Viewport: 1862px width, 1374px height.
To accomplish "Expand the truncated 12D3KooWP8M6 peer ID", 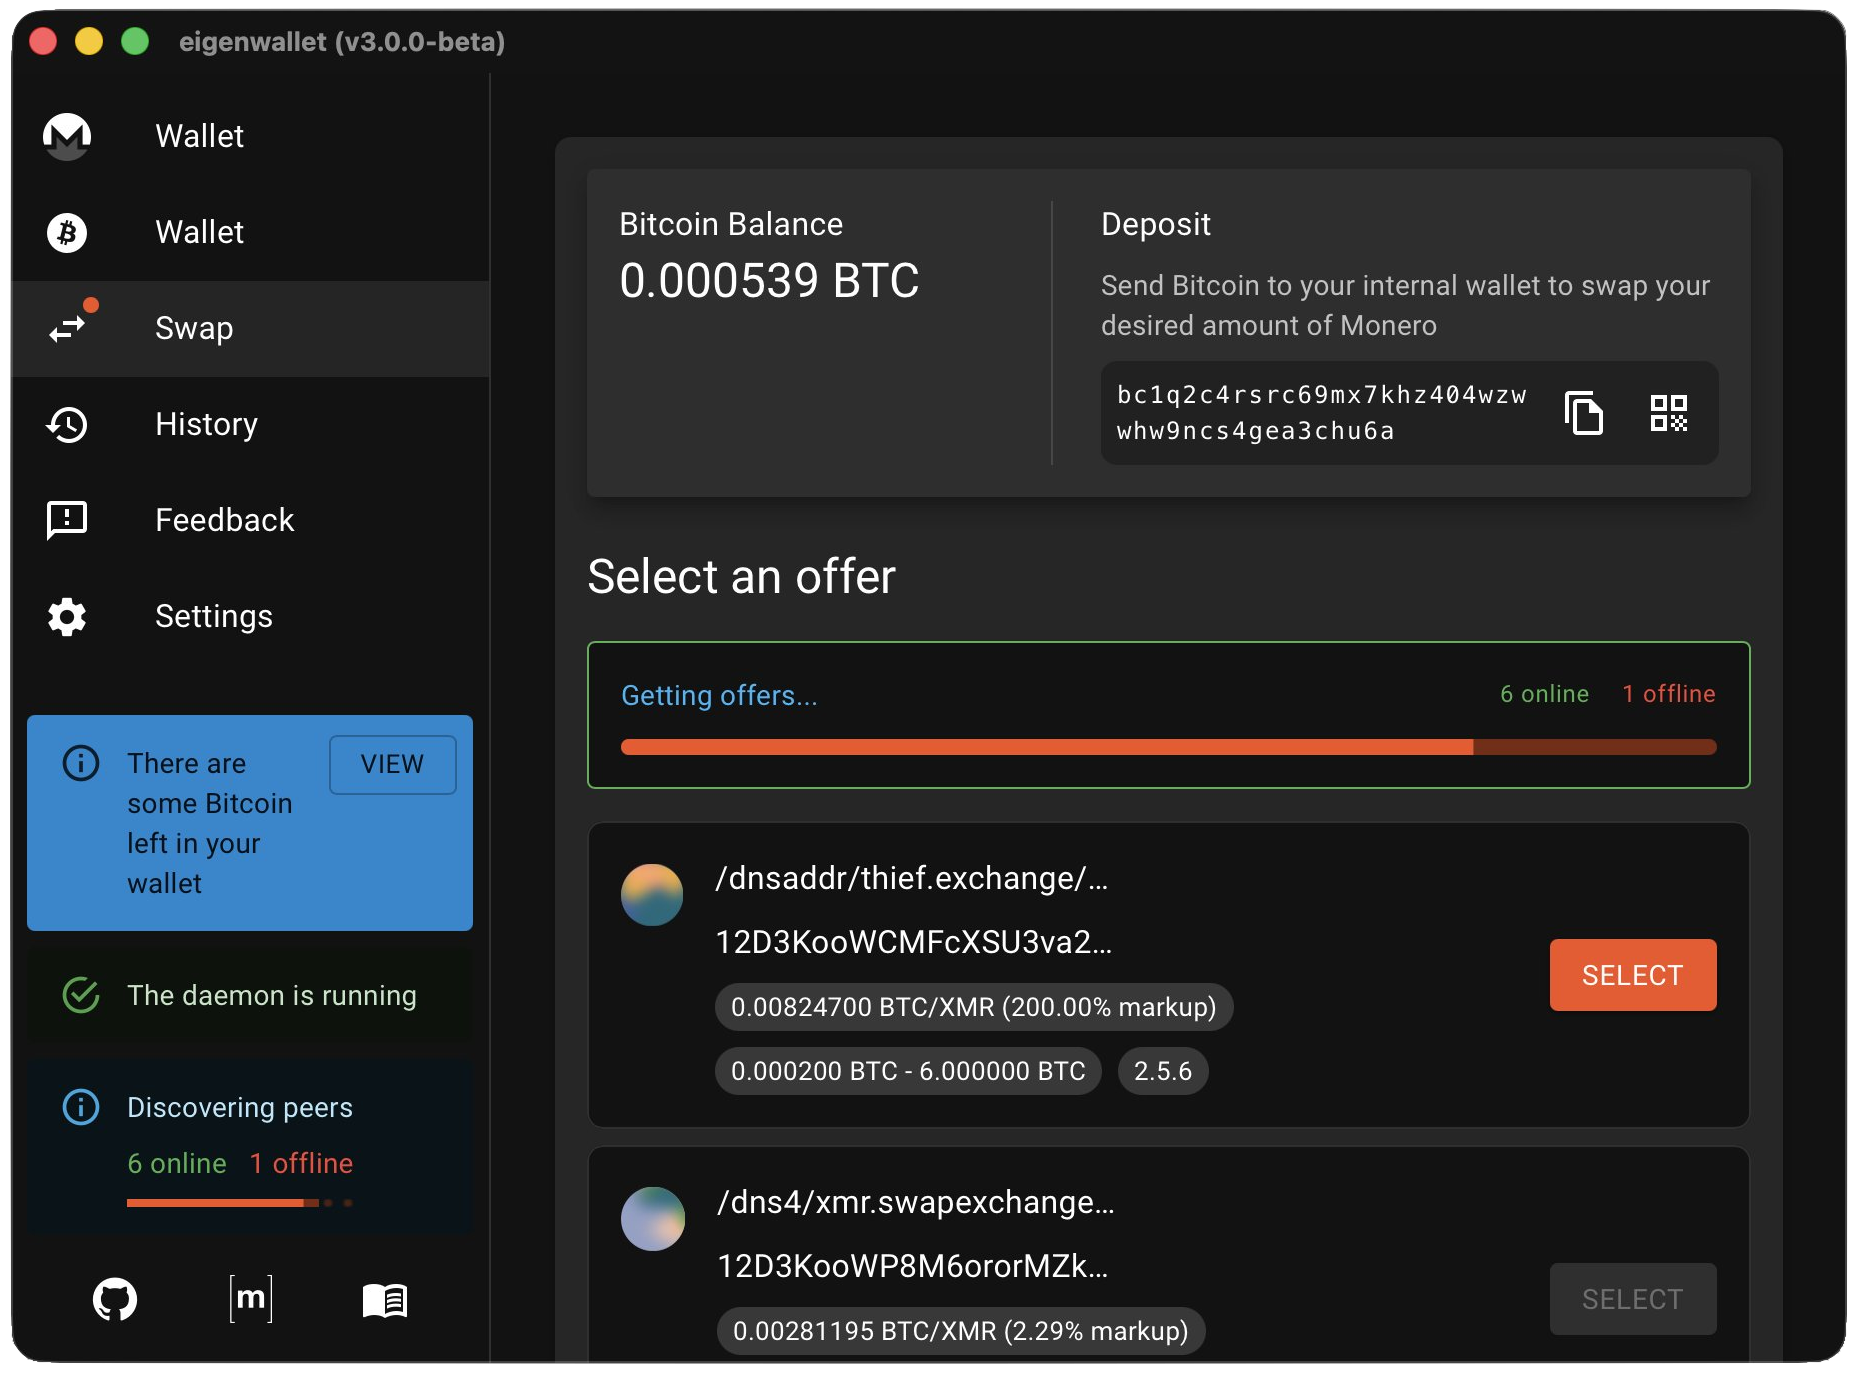I will tap(912, 1264).
